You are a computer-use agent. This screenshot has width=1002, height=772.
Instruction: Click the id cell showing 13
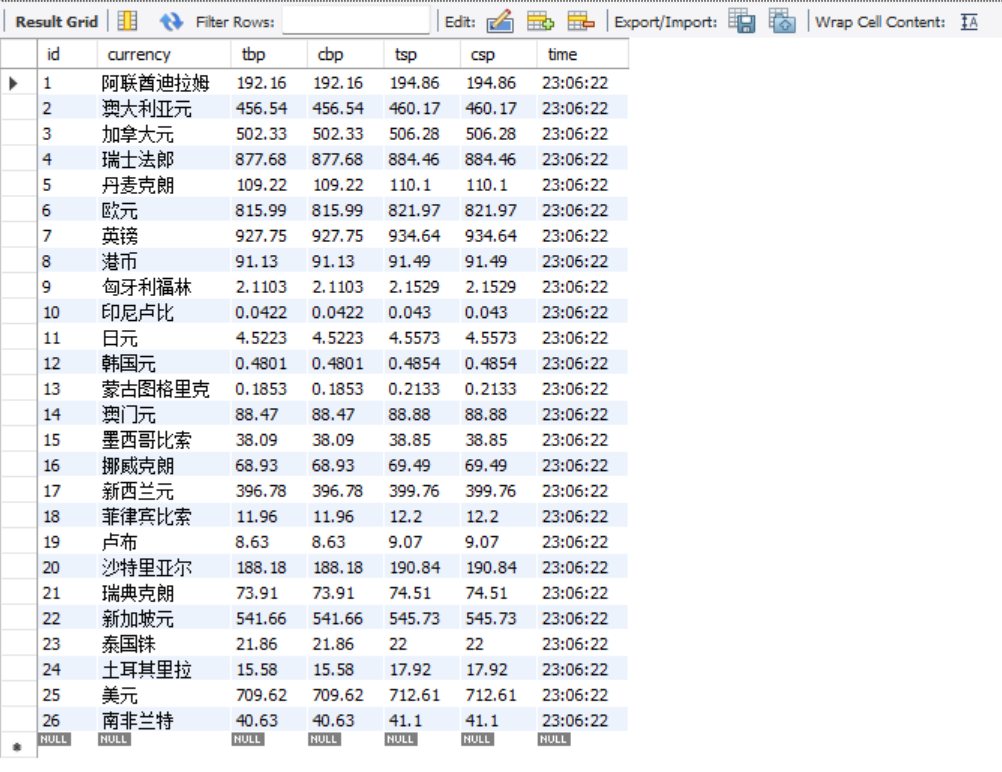pos(68,389)
